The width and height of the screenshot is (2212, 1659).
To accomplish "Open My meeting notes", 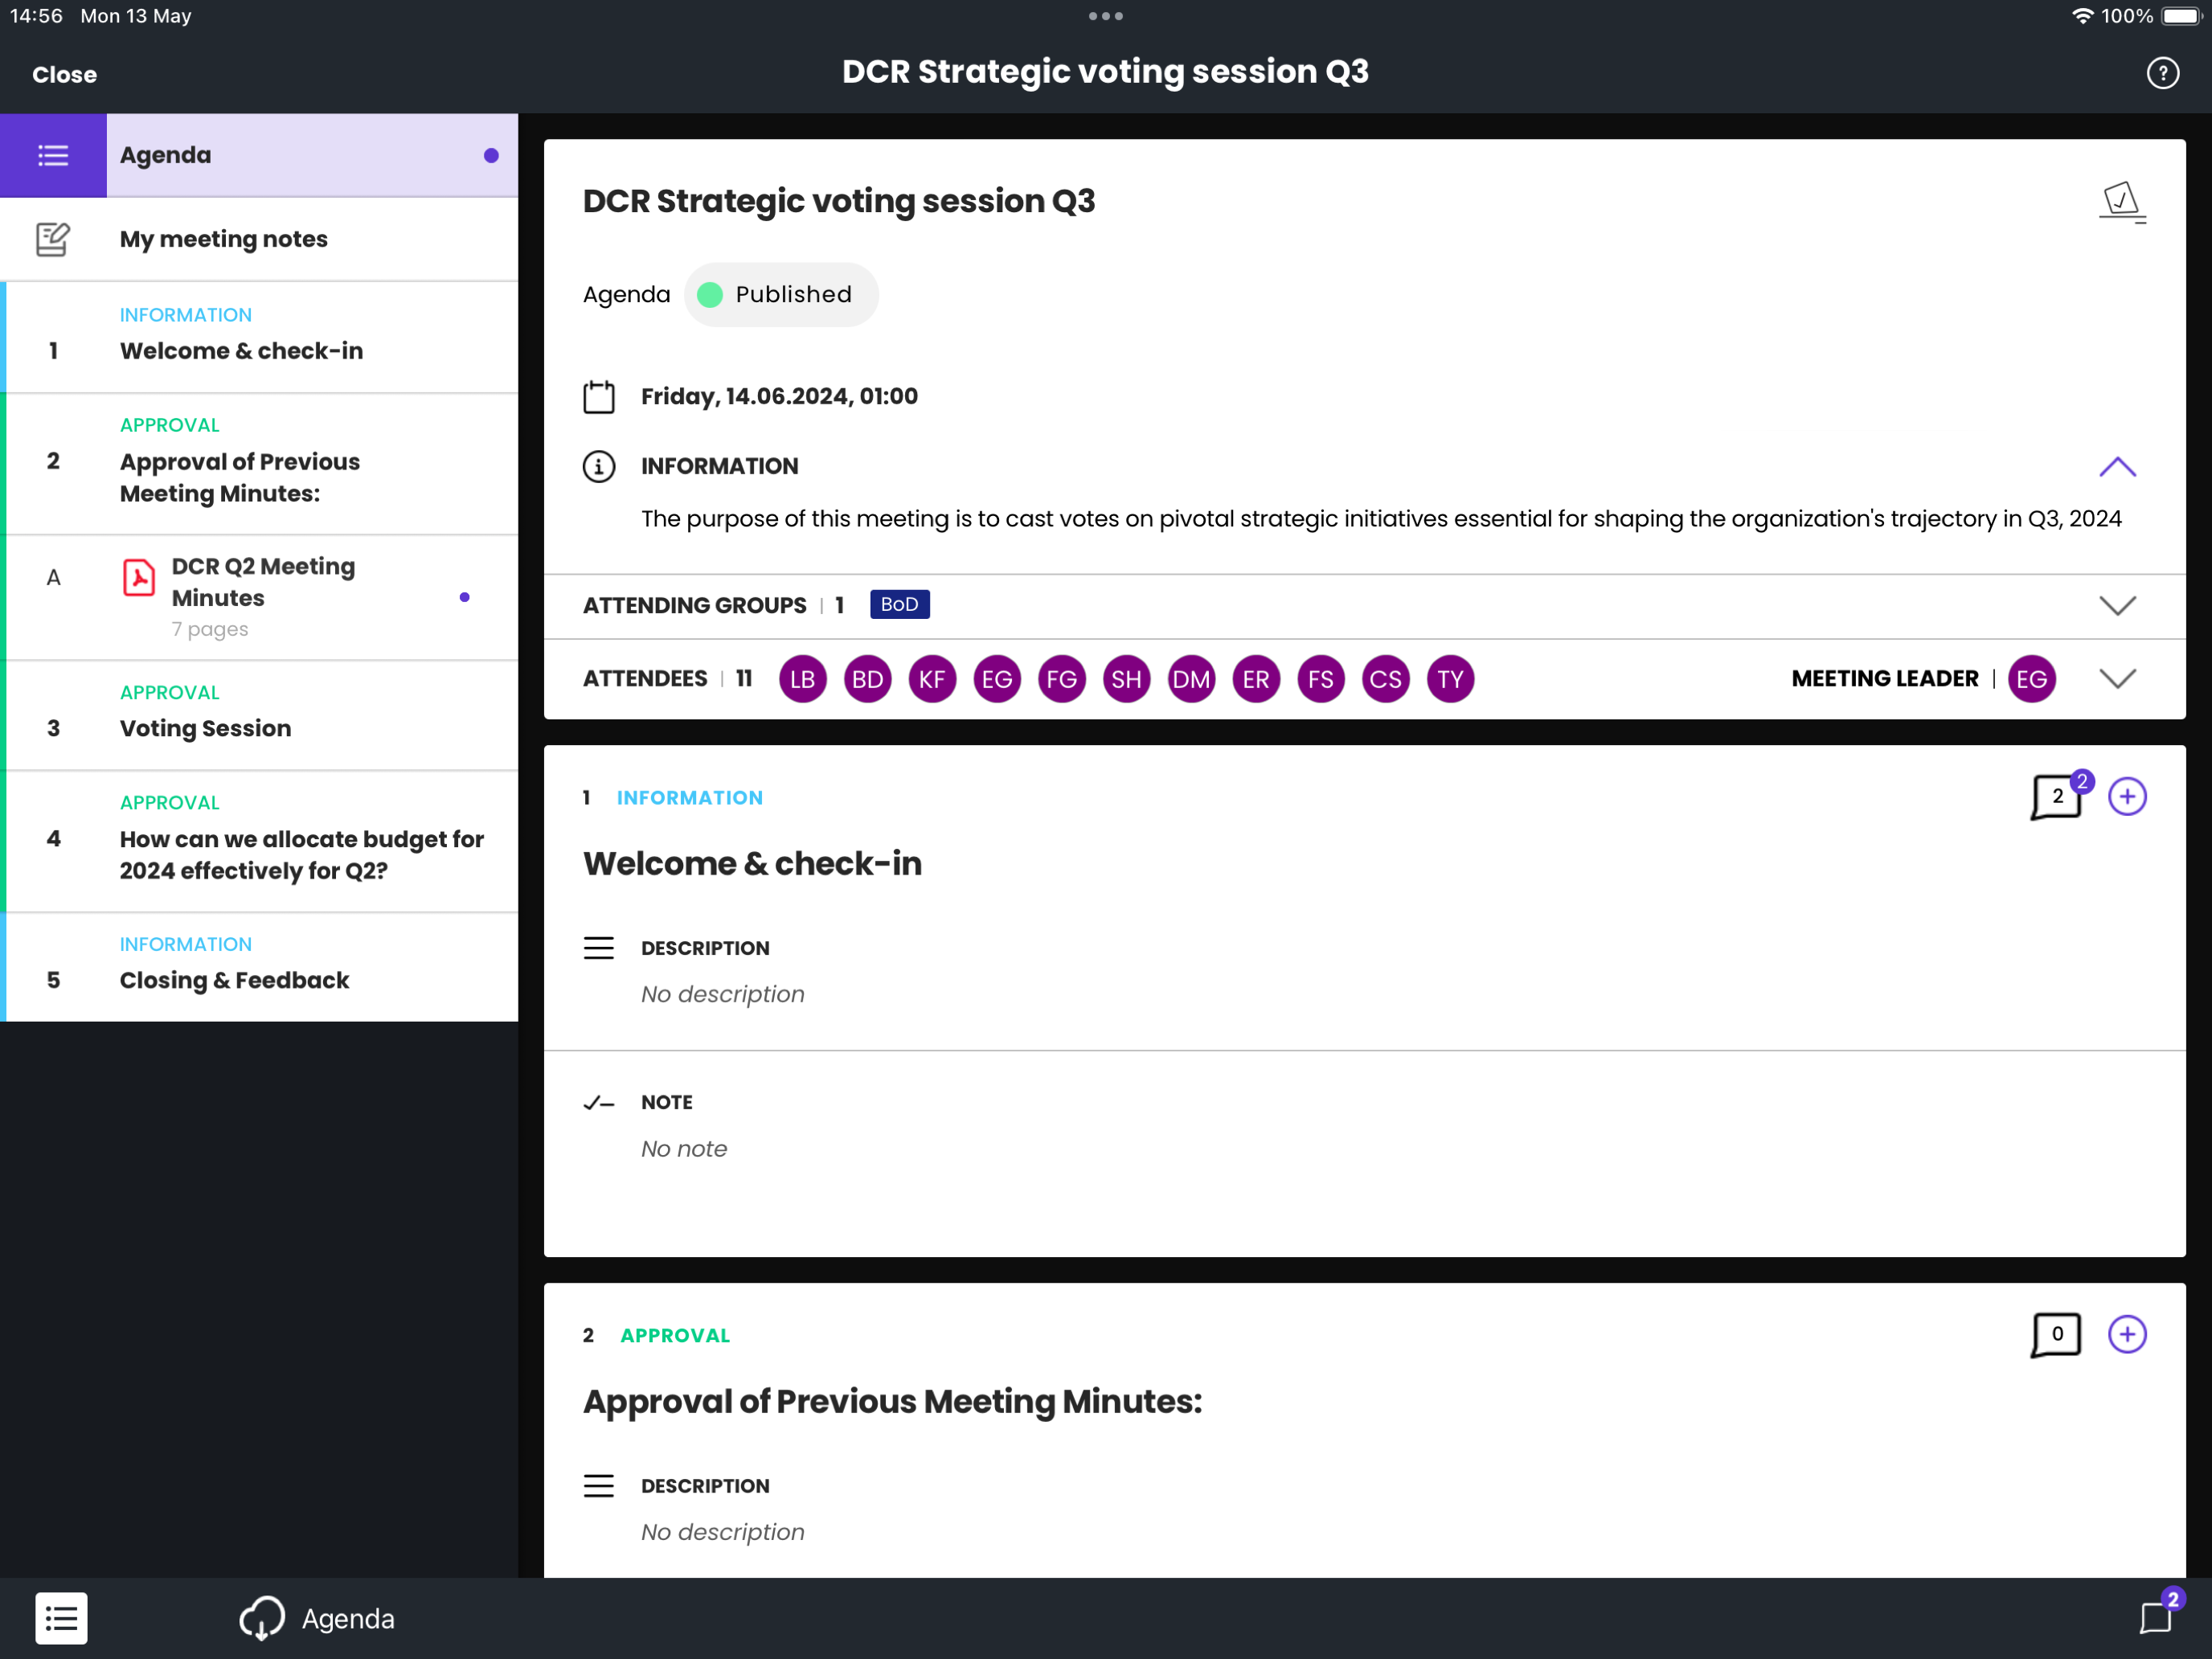I will 223,239.
